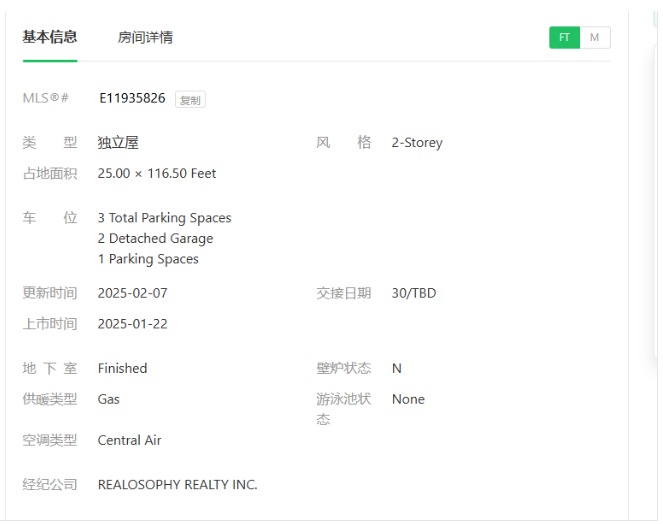Click heating type value Gas
The image size is (663, 524).
[109, 399]
